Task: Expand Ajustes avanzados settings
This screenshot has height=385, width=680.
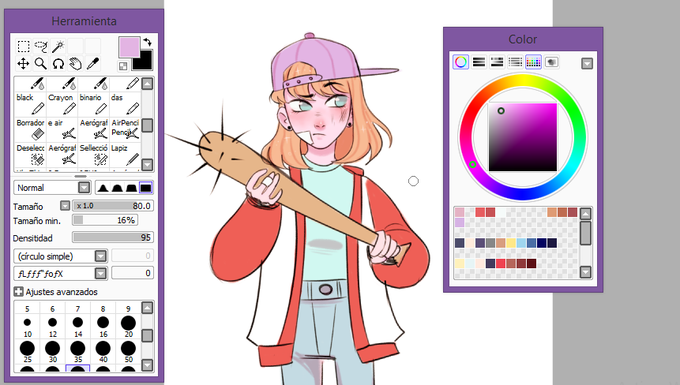Action: click(19, 292)
